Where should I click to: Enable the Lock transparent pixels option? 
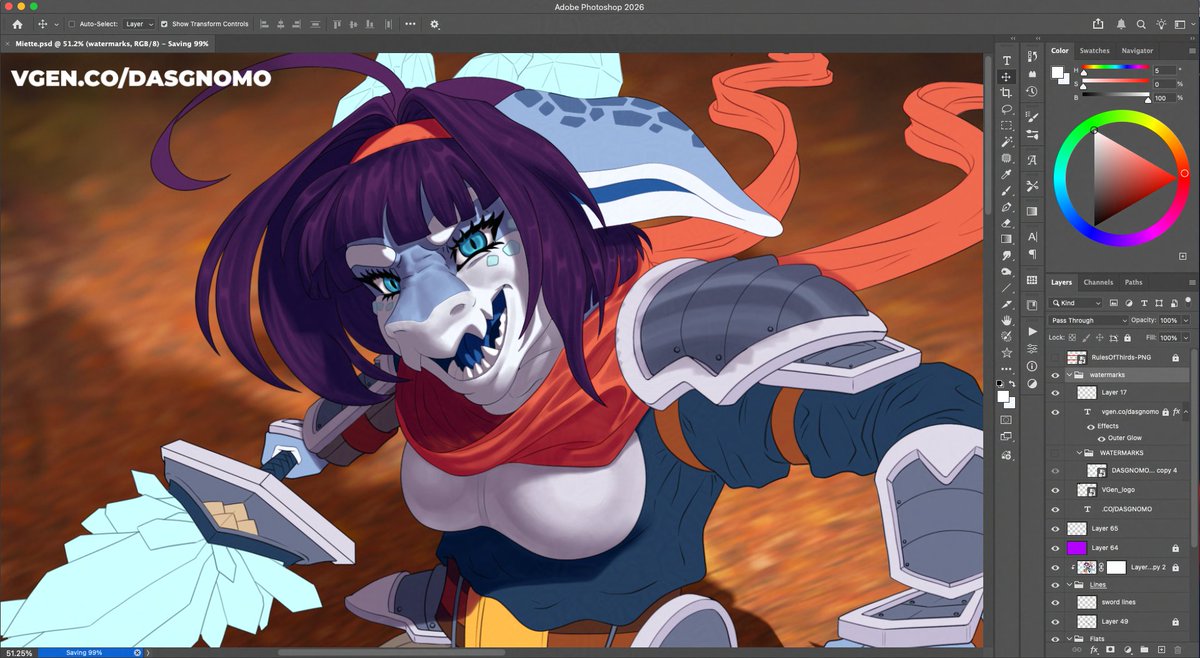(1072, 338)
